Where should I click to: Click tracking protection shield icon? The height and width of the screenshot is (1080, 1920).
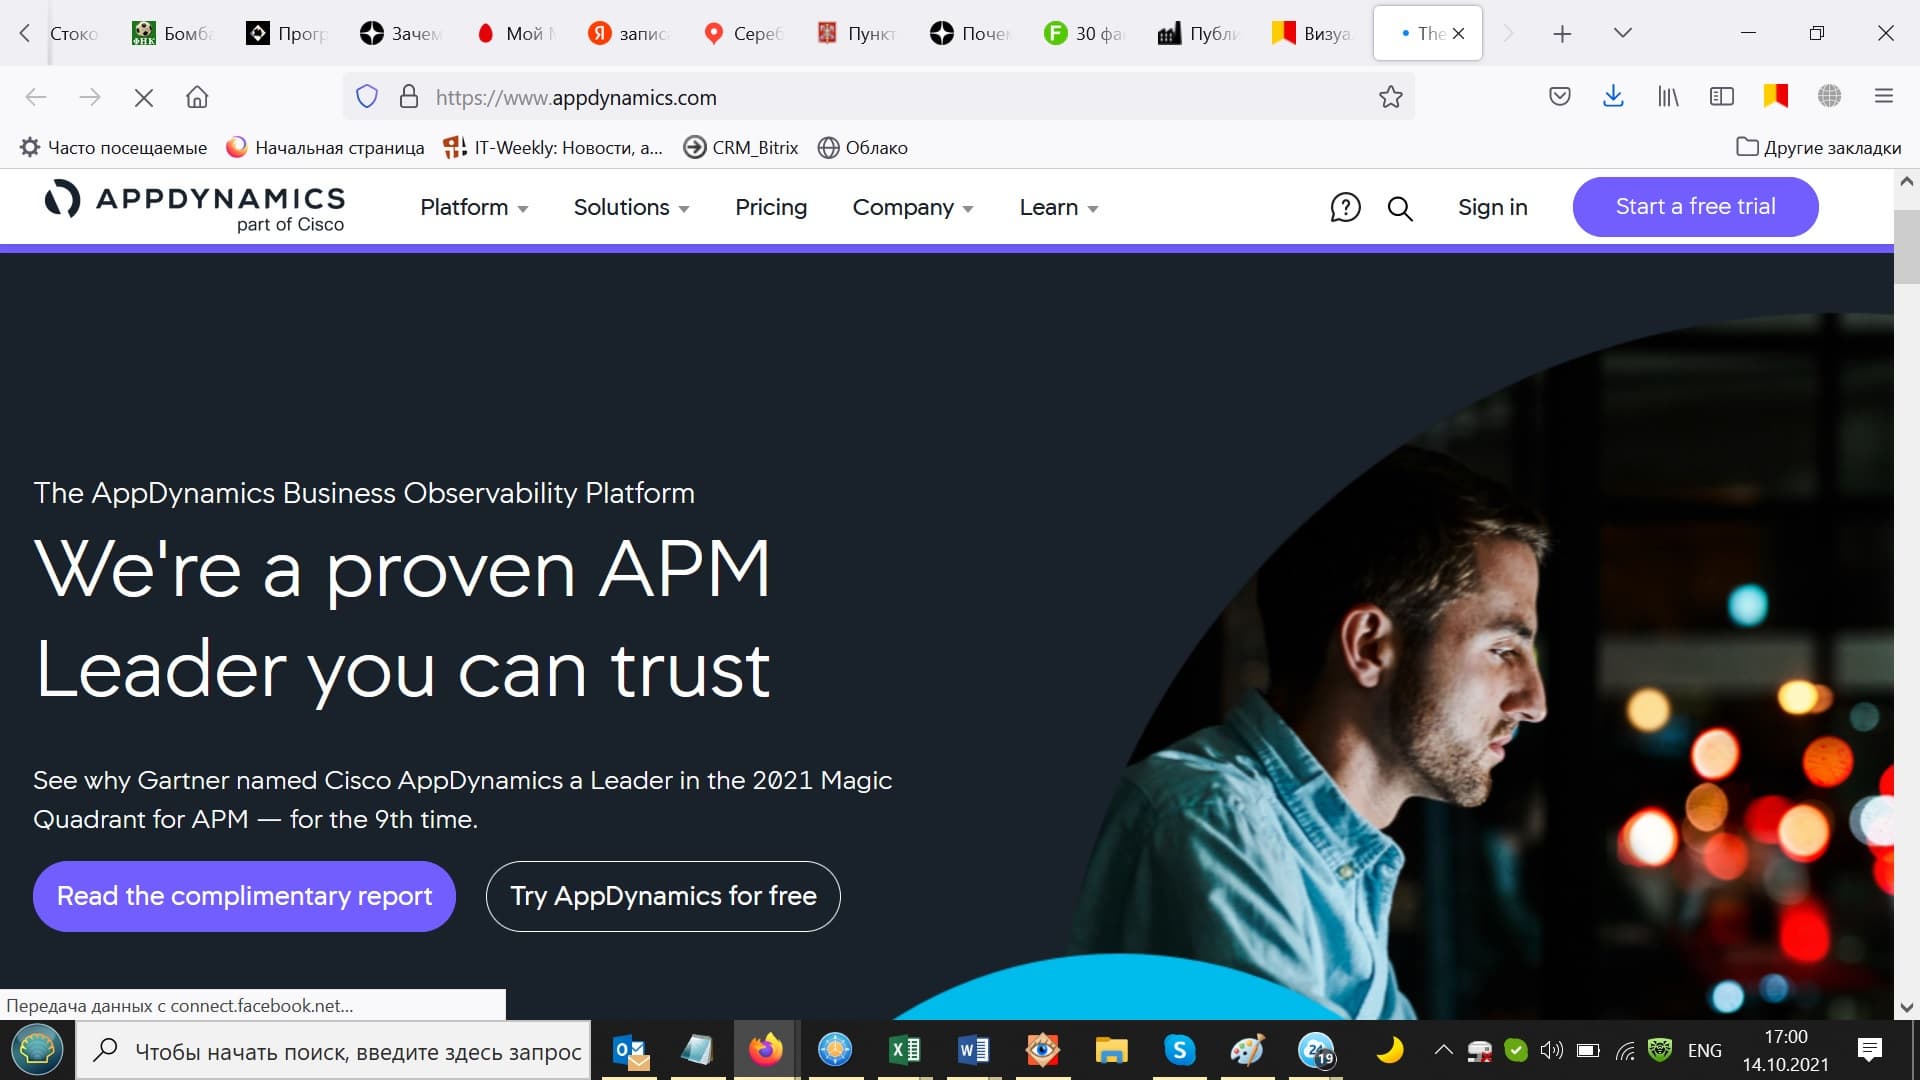367,97
